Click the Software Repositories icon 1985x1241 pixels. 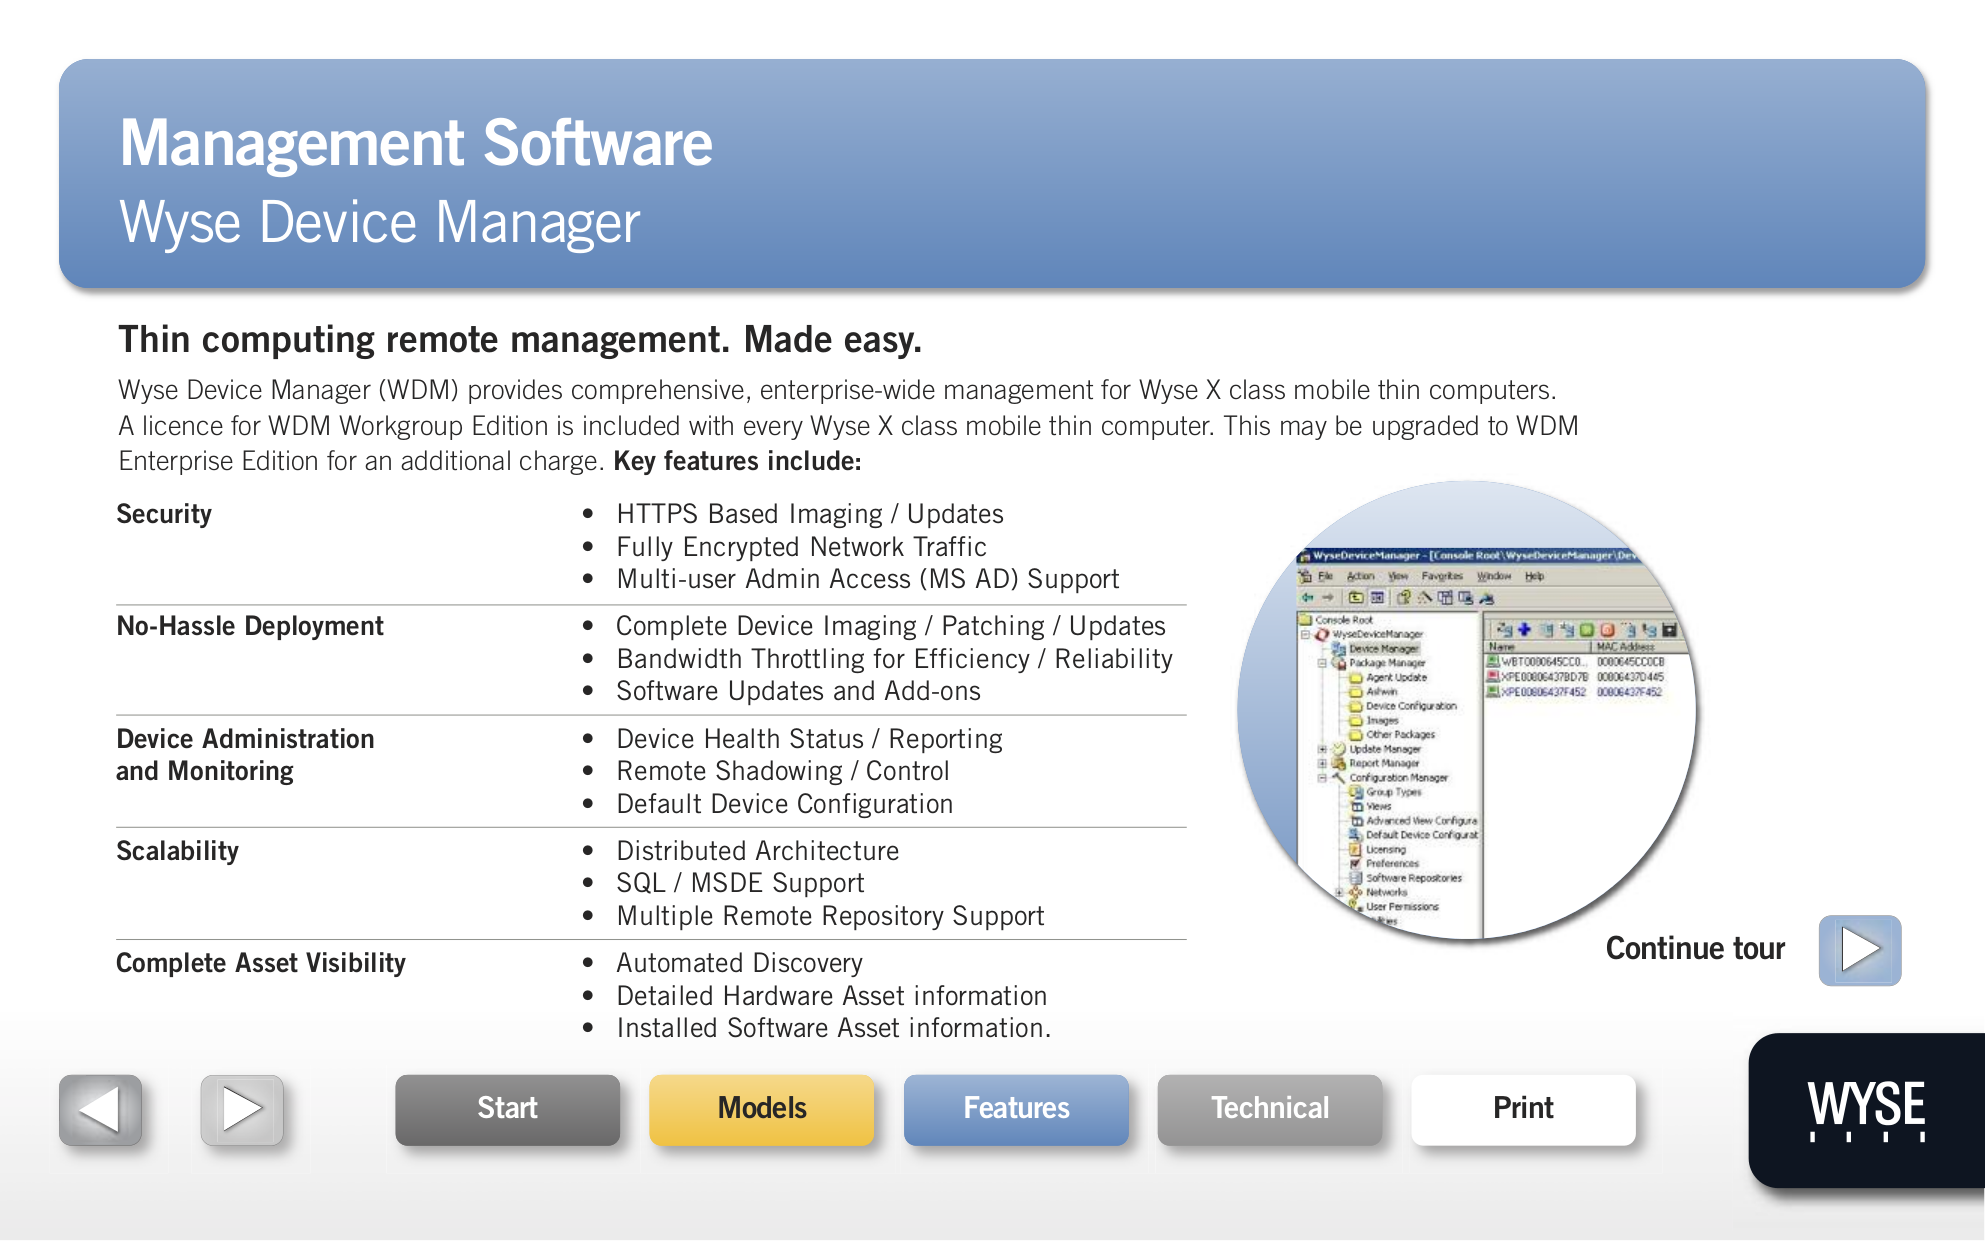coord(1355,877)
